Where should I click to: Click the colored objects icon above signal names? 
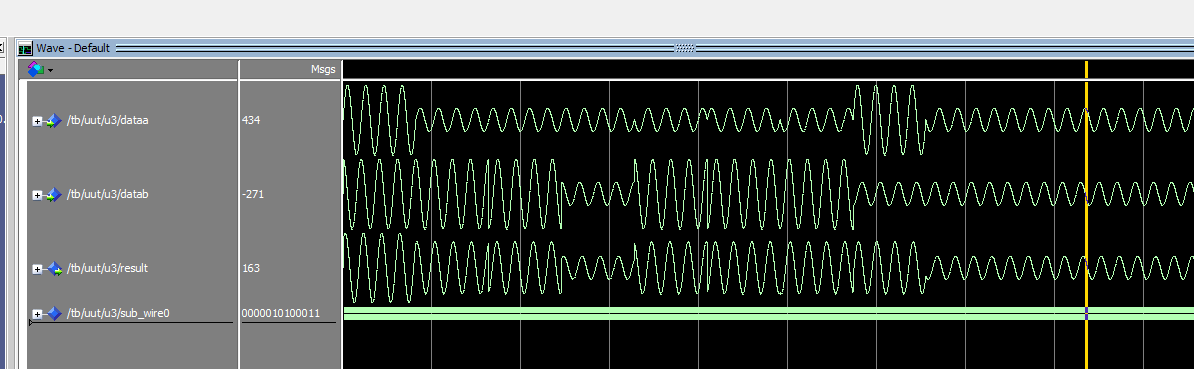[x=36, y=69]
